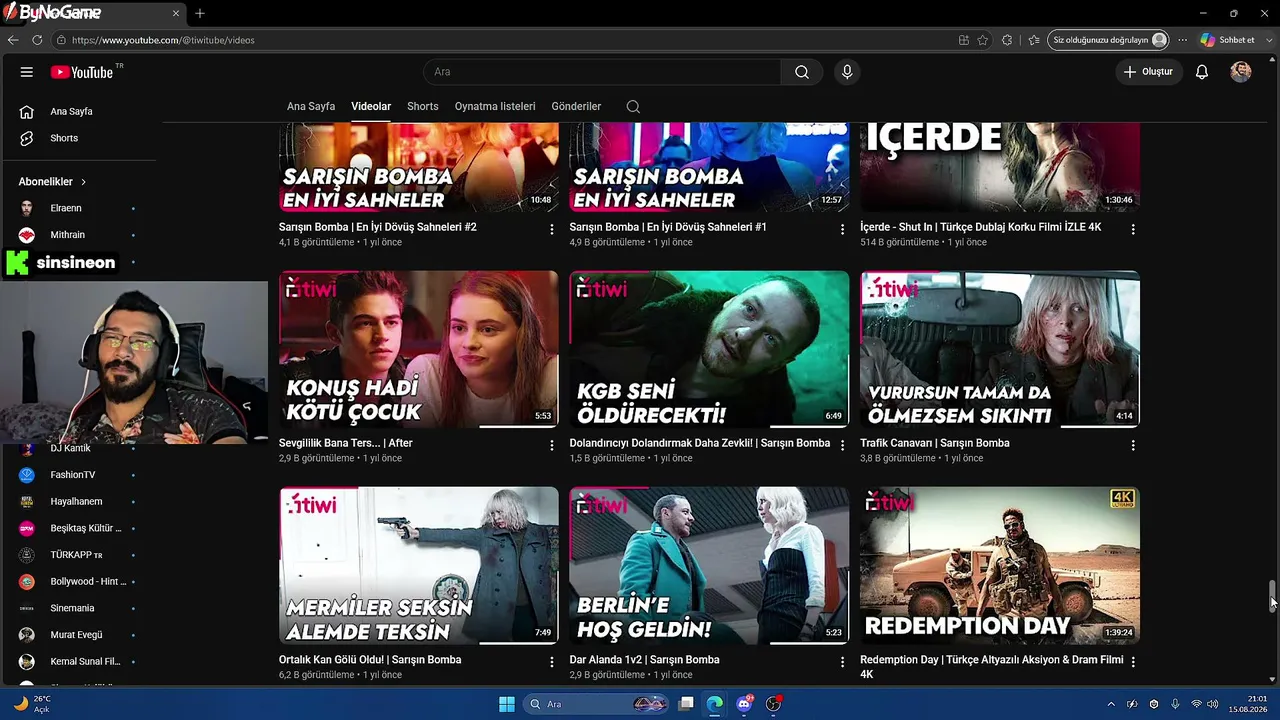Click the YouTube logo
The width and height of the screenshot is (1280, 720).
pyautogui.click(x=82, y=72)
